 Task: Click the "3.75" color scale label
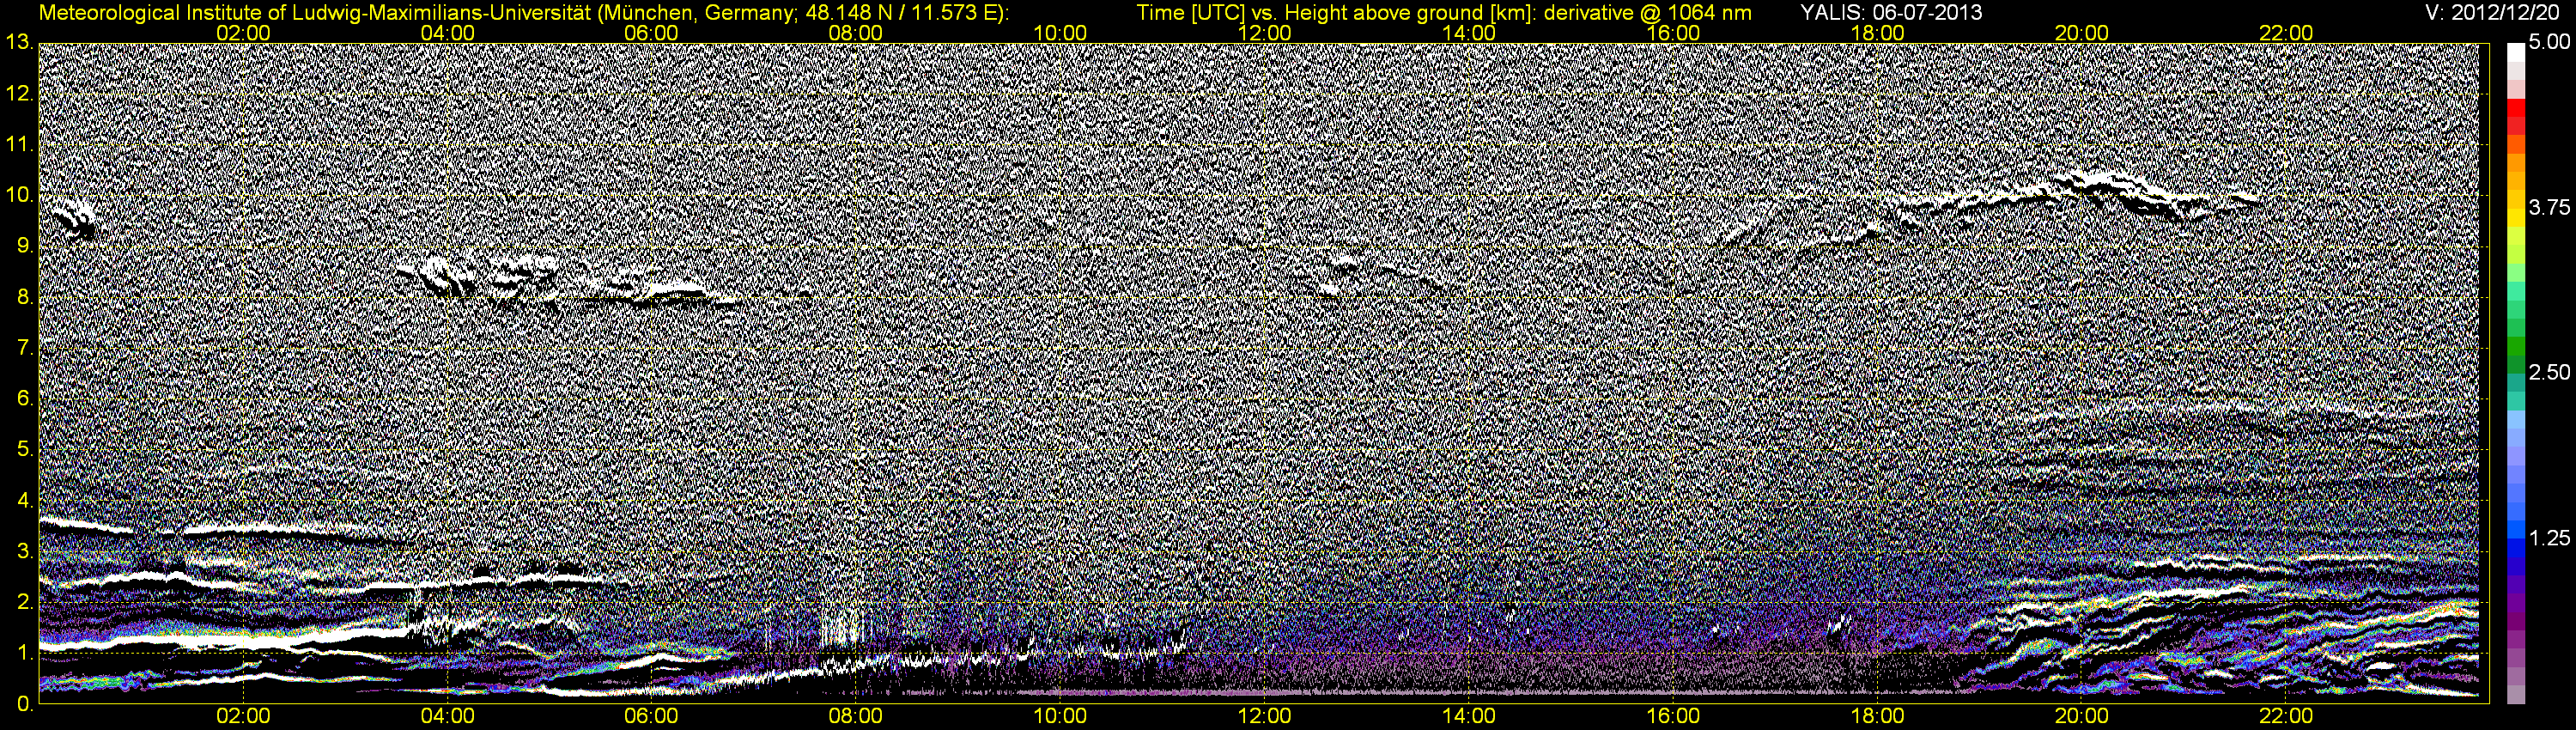click(2549, 207)
